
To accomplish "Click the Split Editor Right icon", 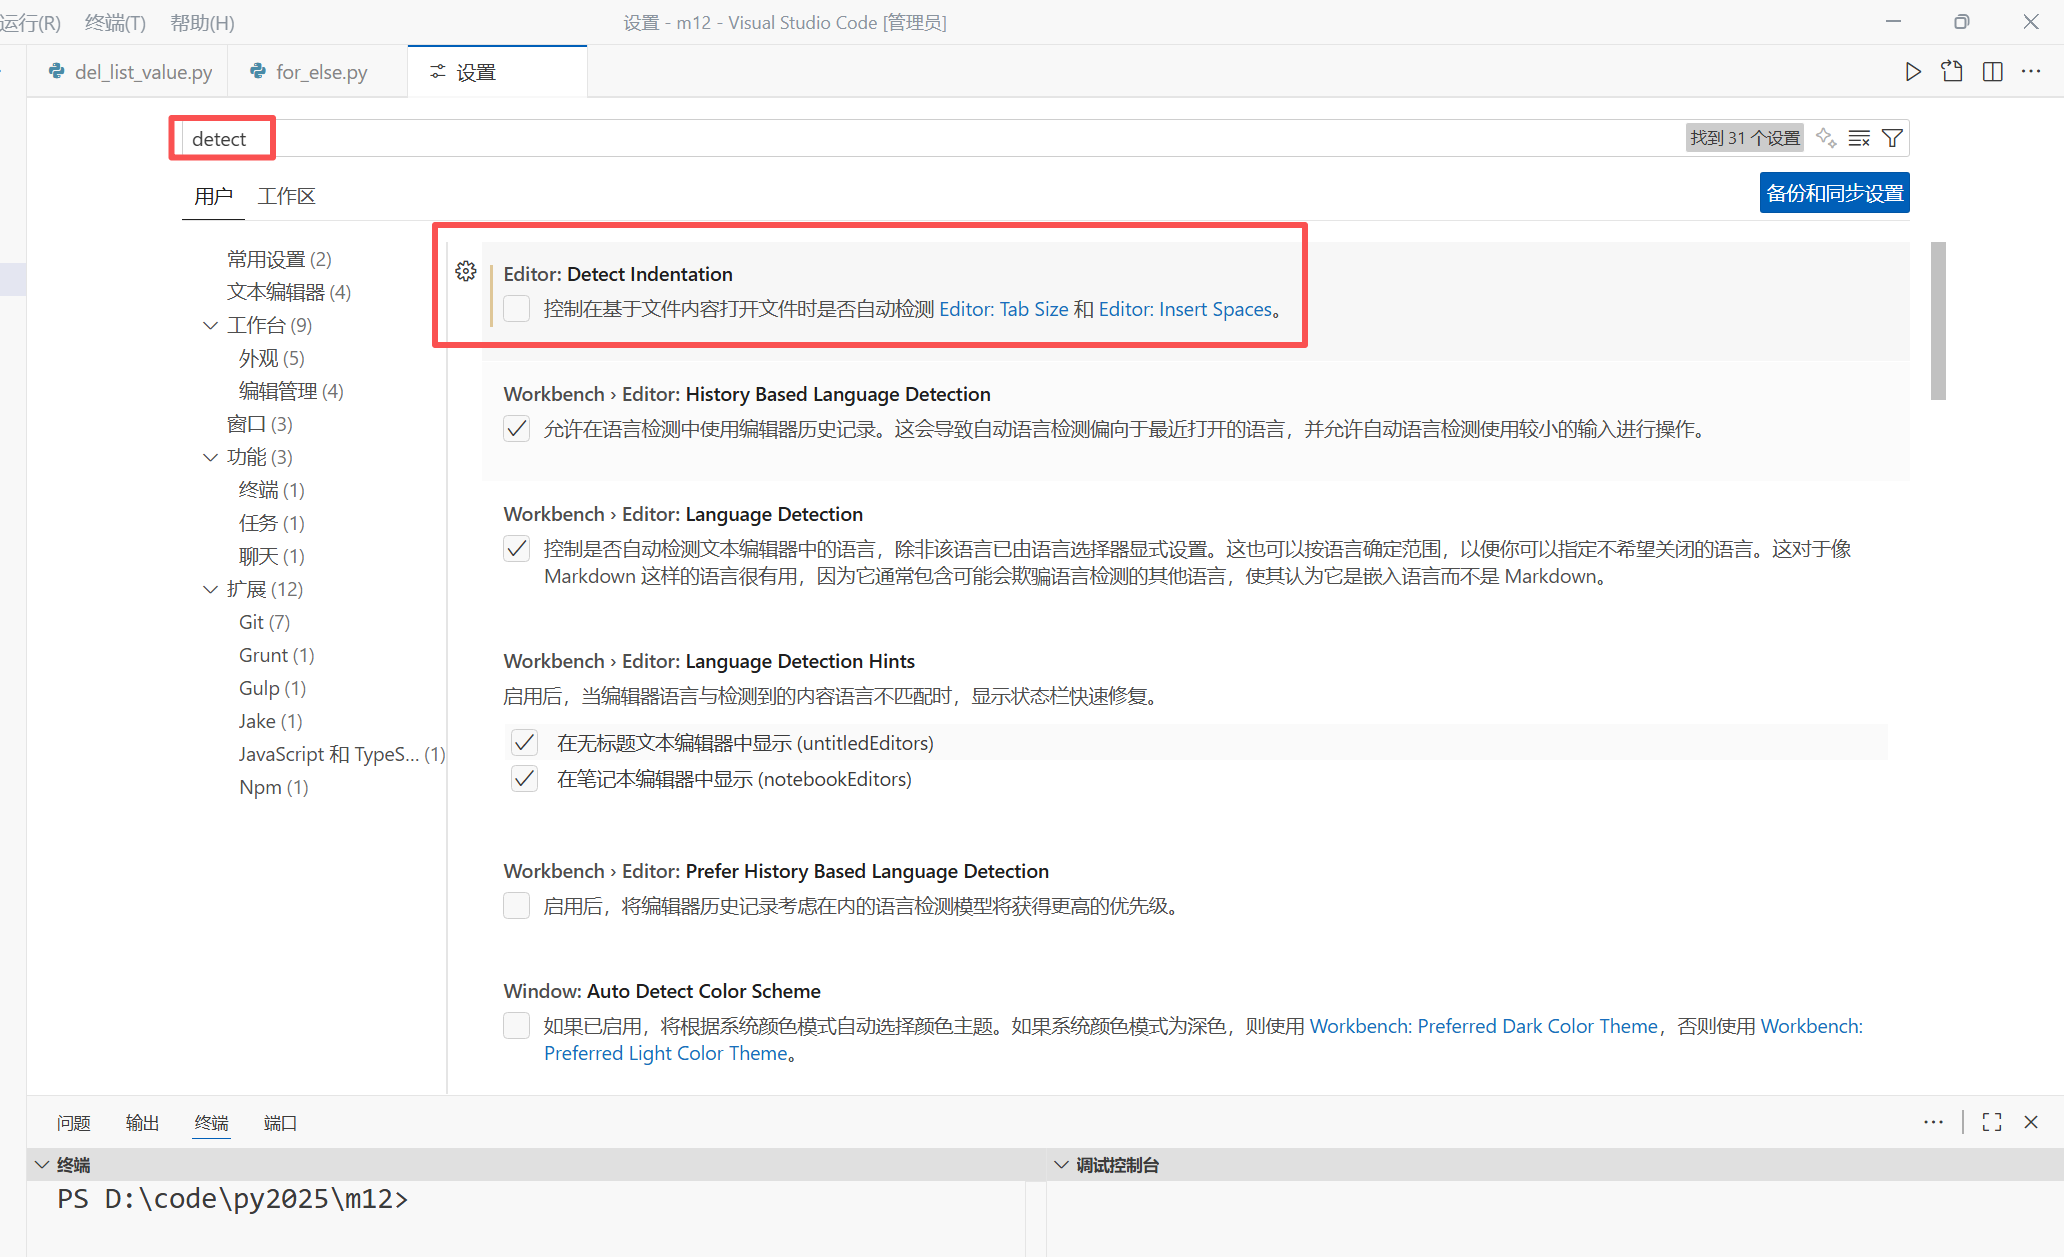I will (x=1992, y=72).
